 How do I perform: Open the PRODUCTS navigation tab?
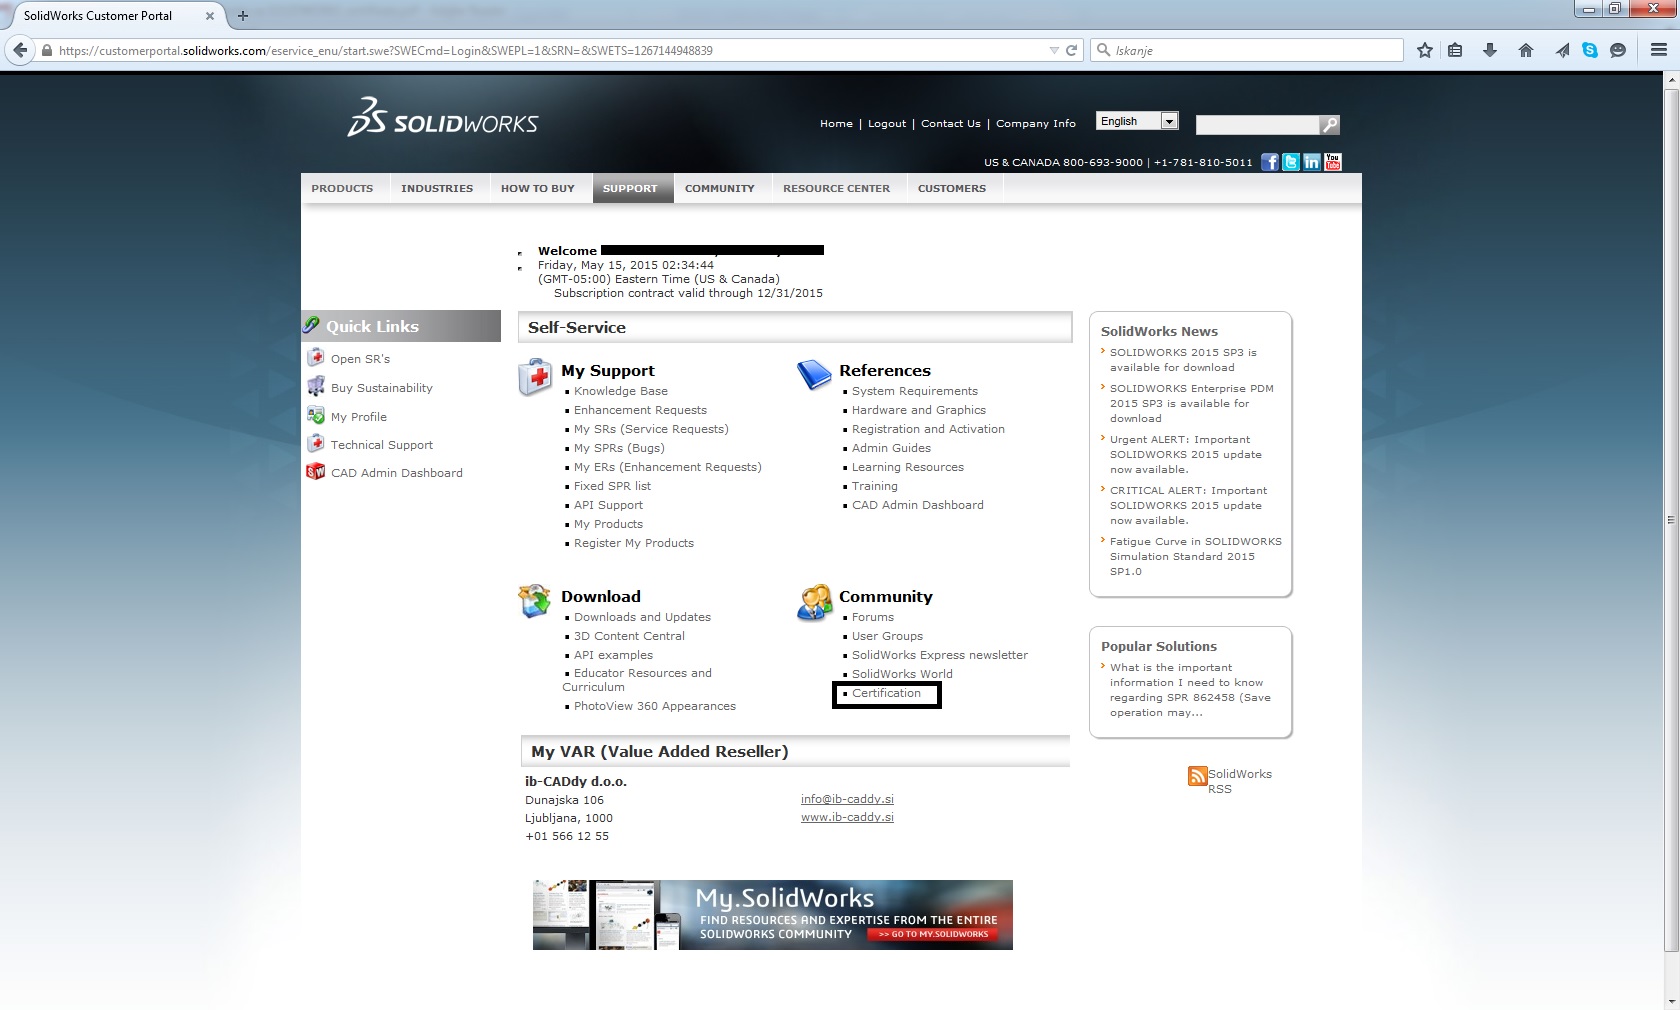click(342, 188)
